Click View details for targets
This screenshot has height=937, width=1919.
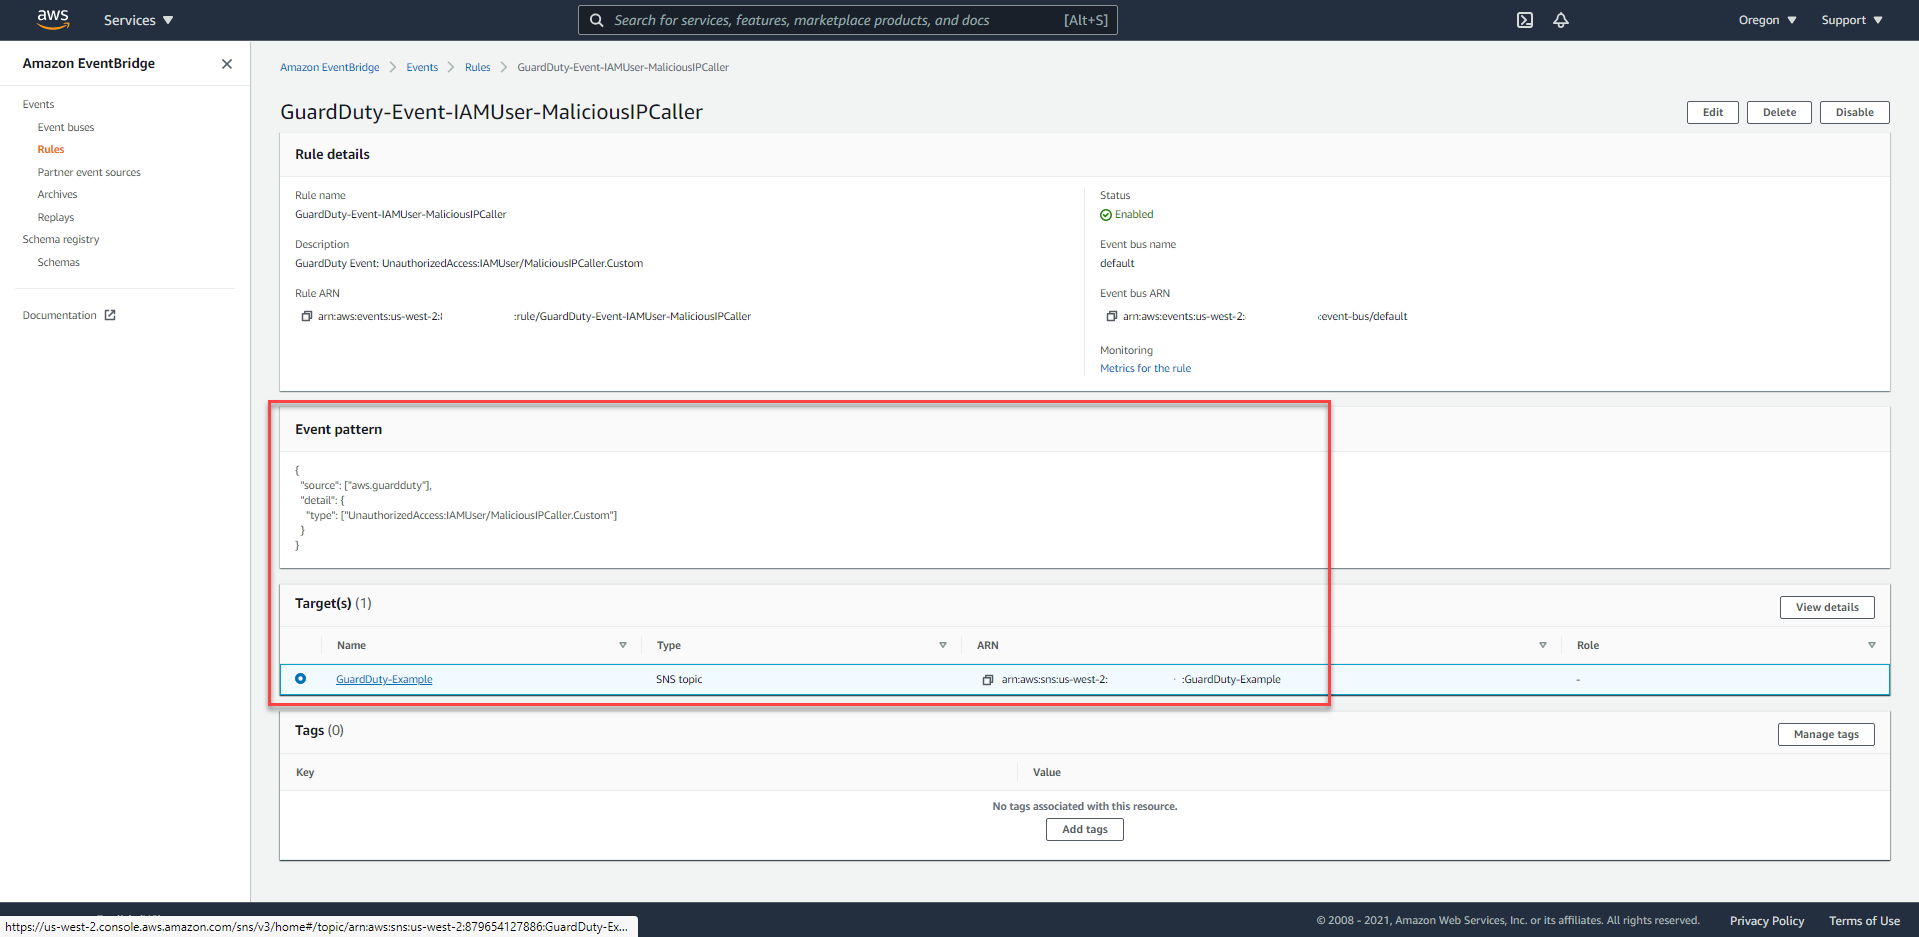(1827, 607)
